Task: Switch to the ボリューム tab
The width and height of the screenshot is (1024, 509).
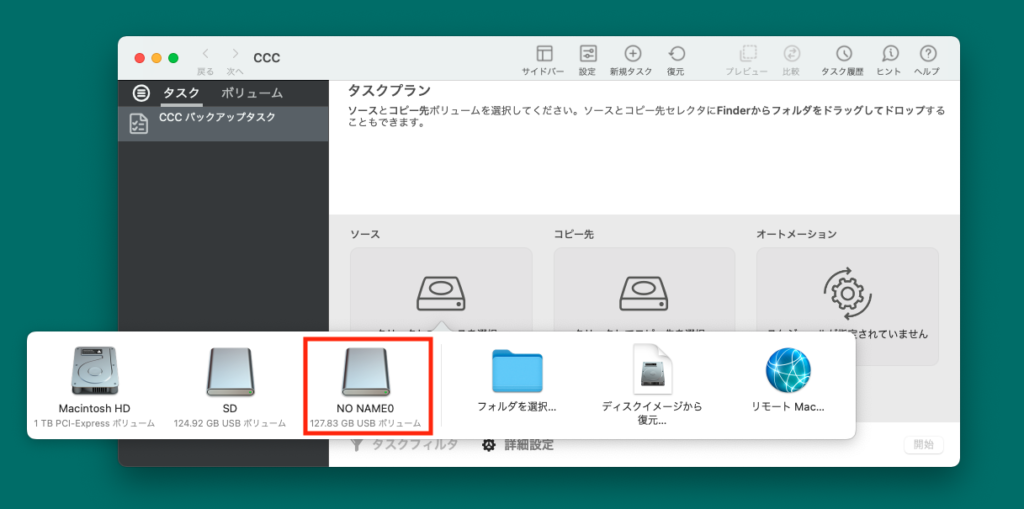Action: (251, 93)
